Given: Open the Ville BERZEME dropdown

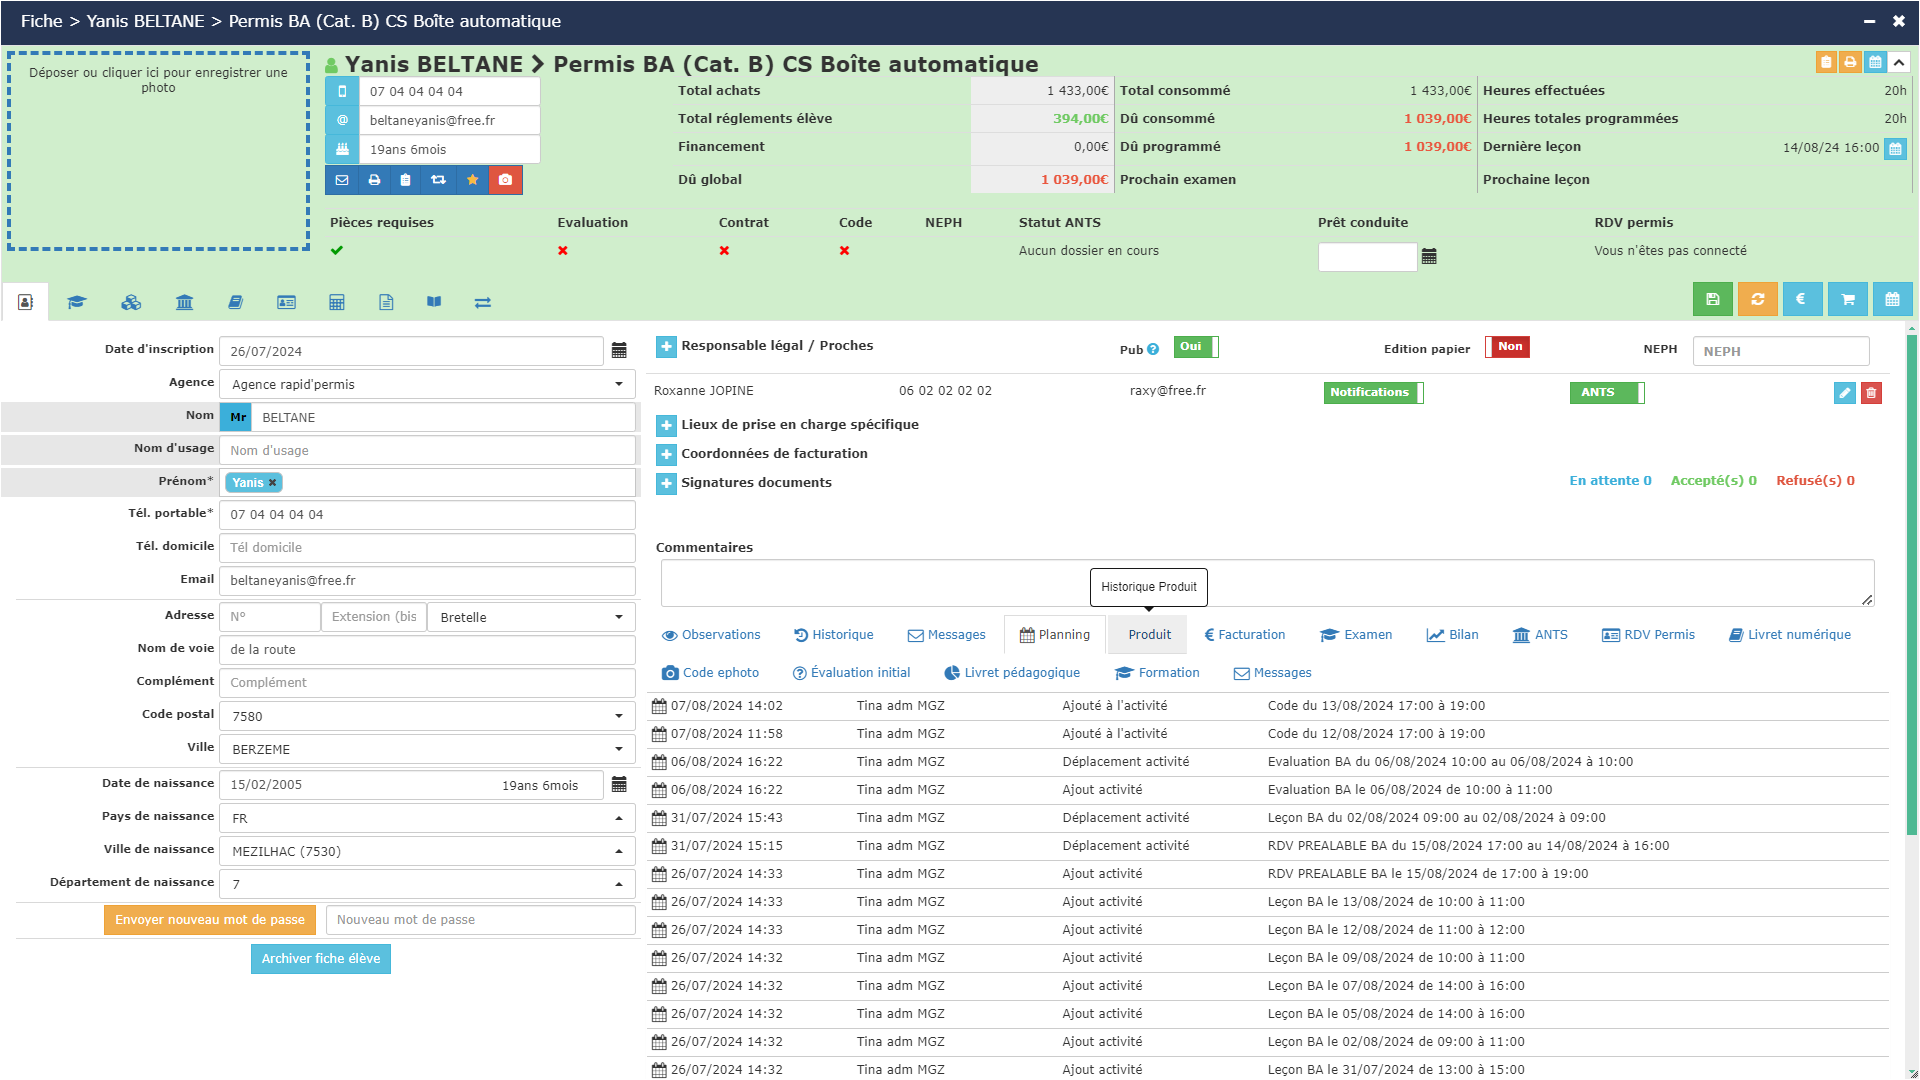Looking at the screenshot, I should click(x=427, y=749).
